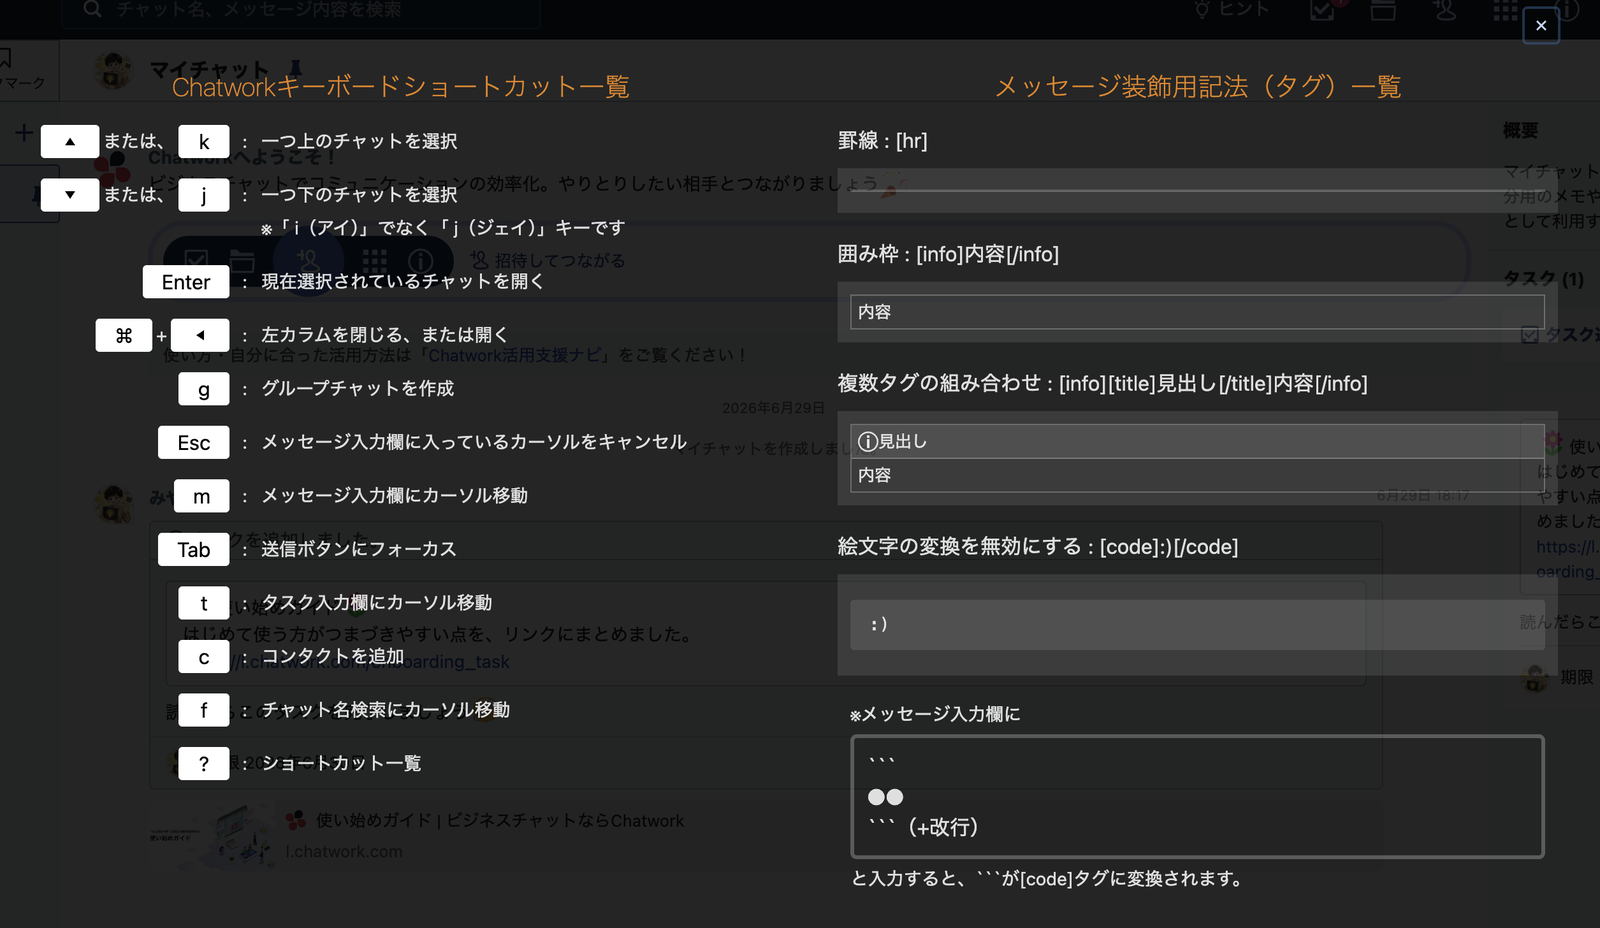Click the up arrow key cap
The height and width of the screenshot is (928, 1600).
pos(70,141)
